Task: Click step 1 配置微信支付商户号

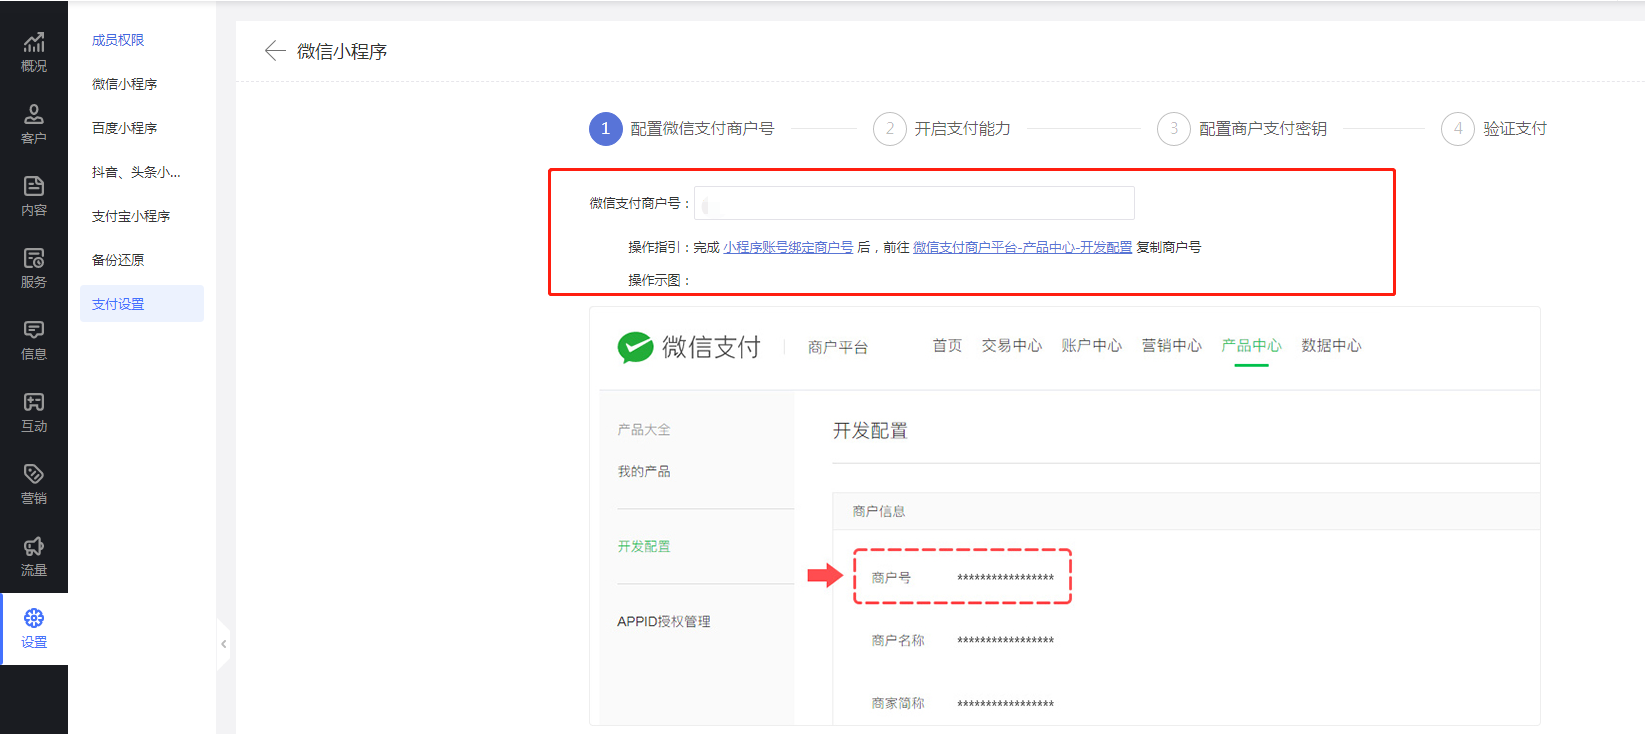Action: (682, 129)
